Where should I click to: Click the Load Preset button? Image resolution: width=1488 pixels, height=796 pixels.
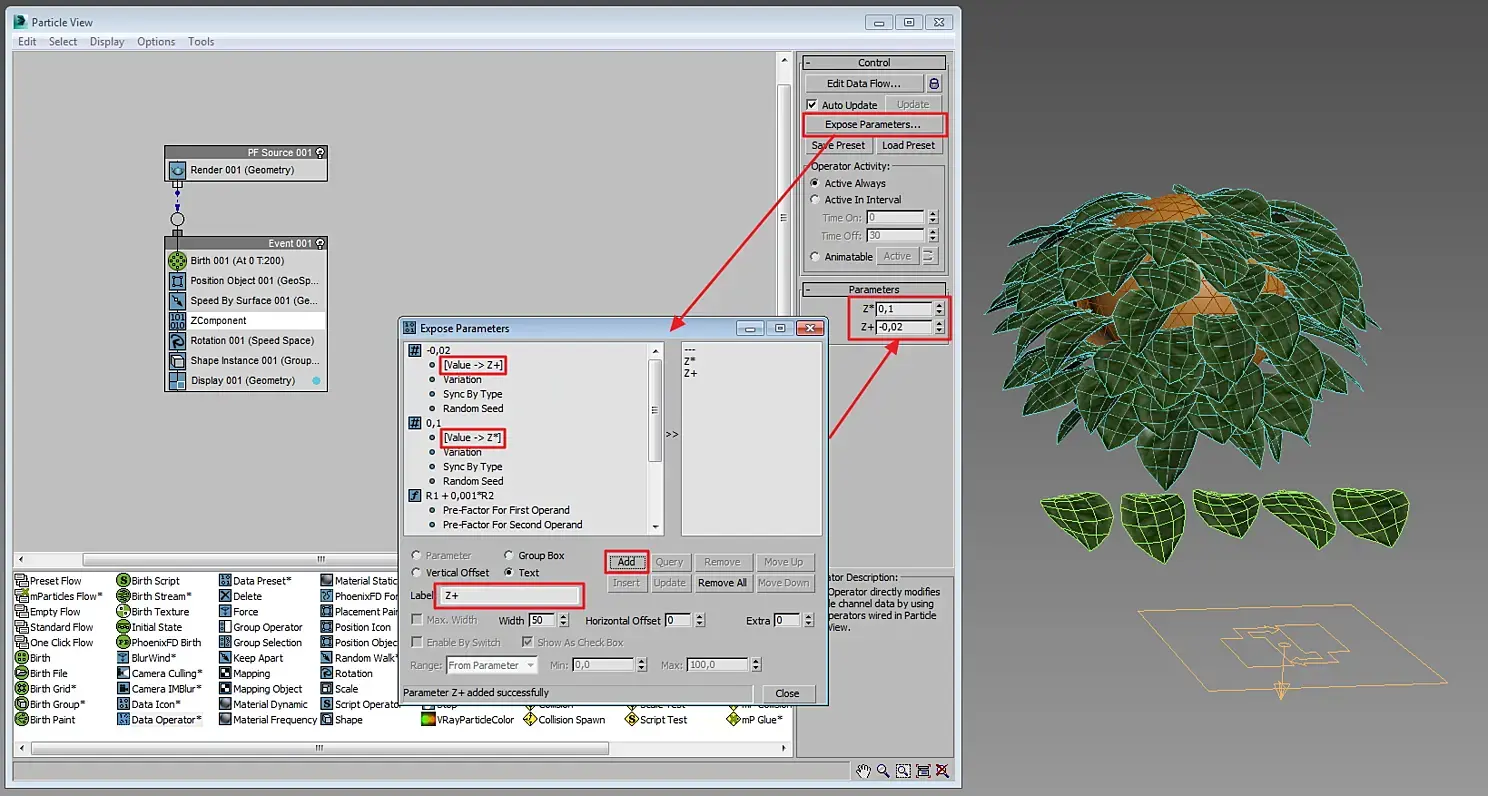908,146
